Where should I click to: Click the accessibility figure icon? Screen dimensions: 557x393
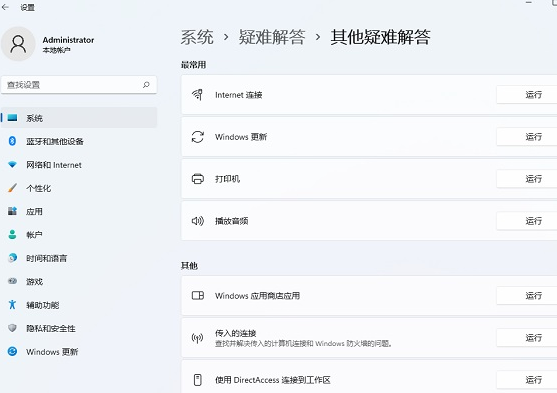point(12,305)
